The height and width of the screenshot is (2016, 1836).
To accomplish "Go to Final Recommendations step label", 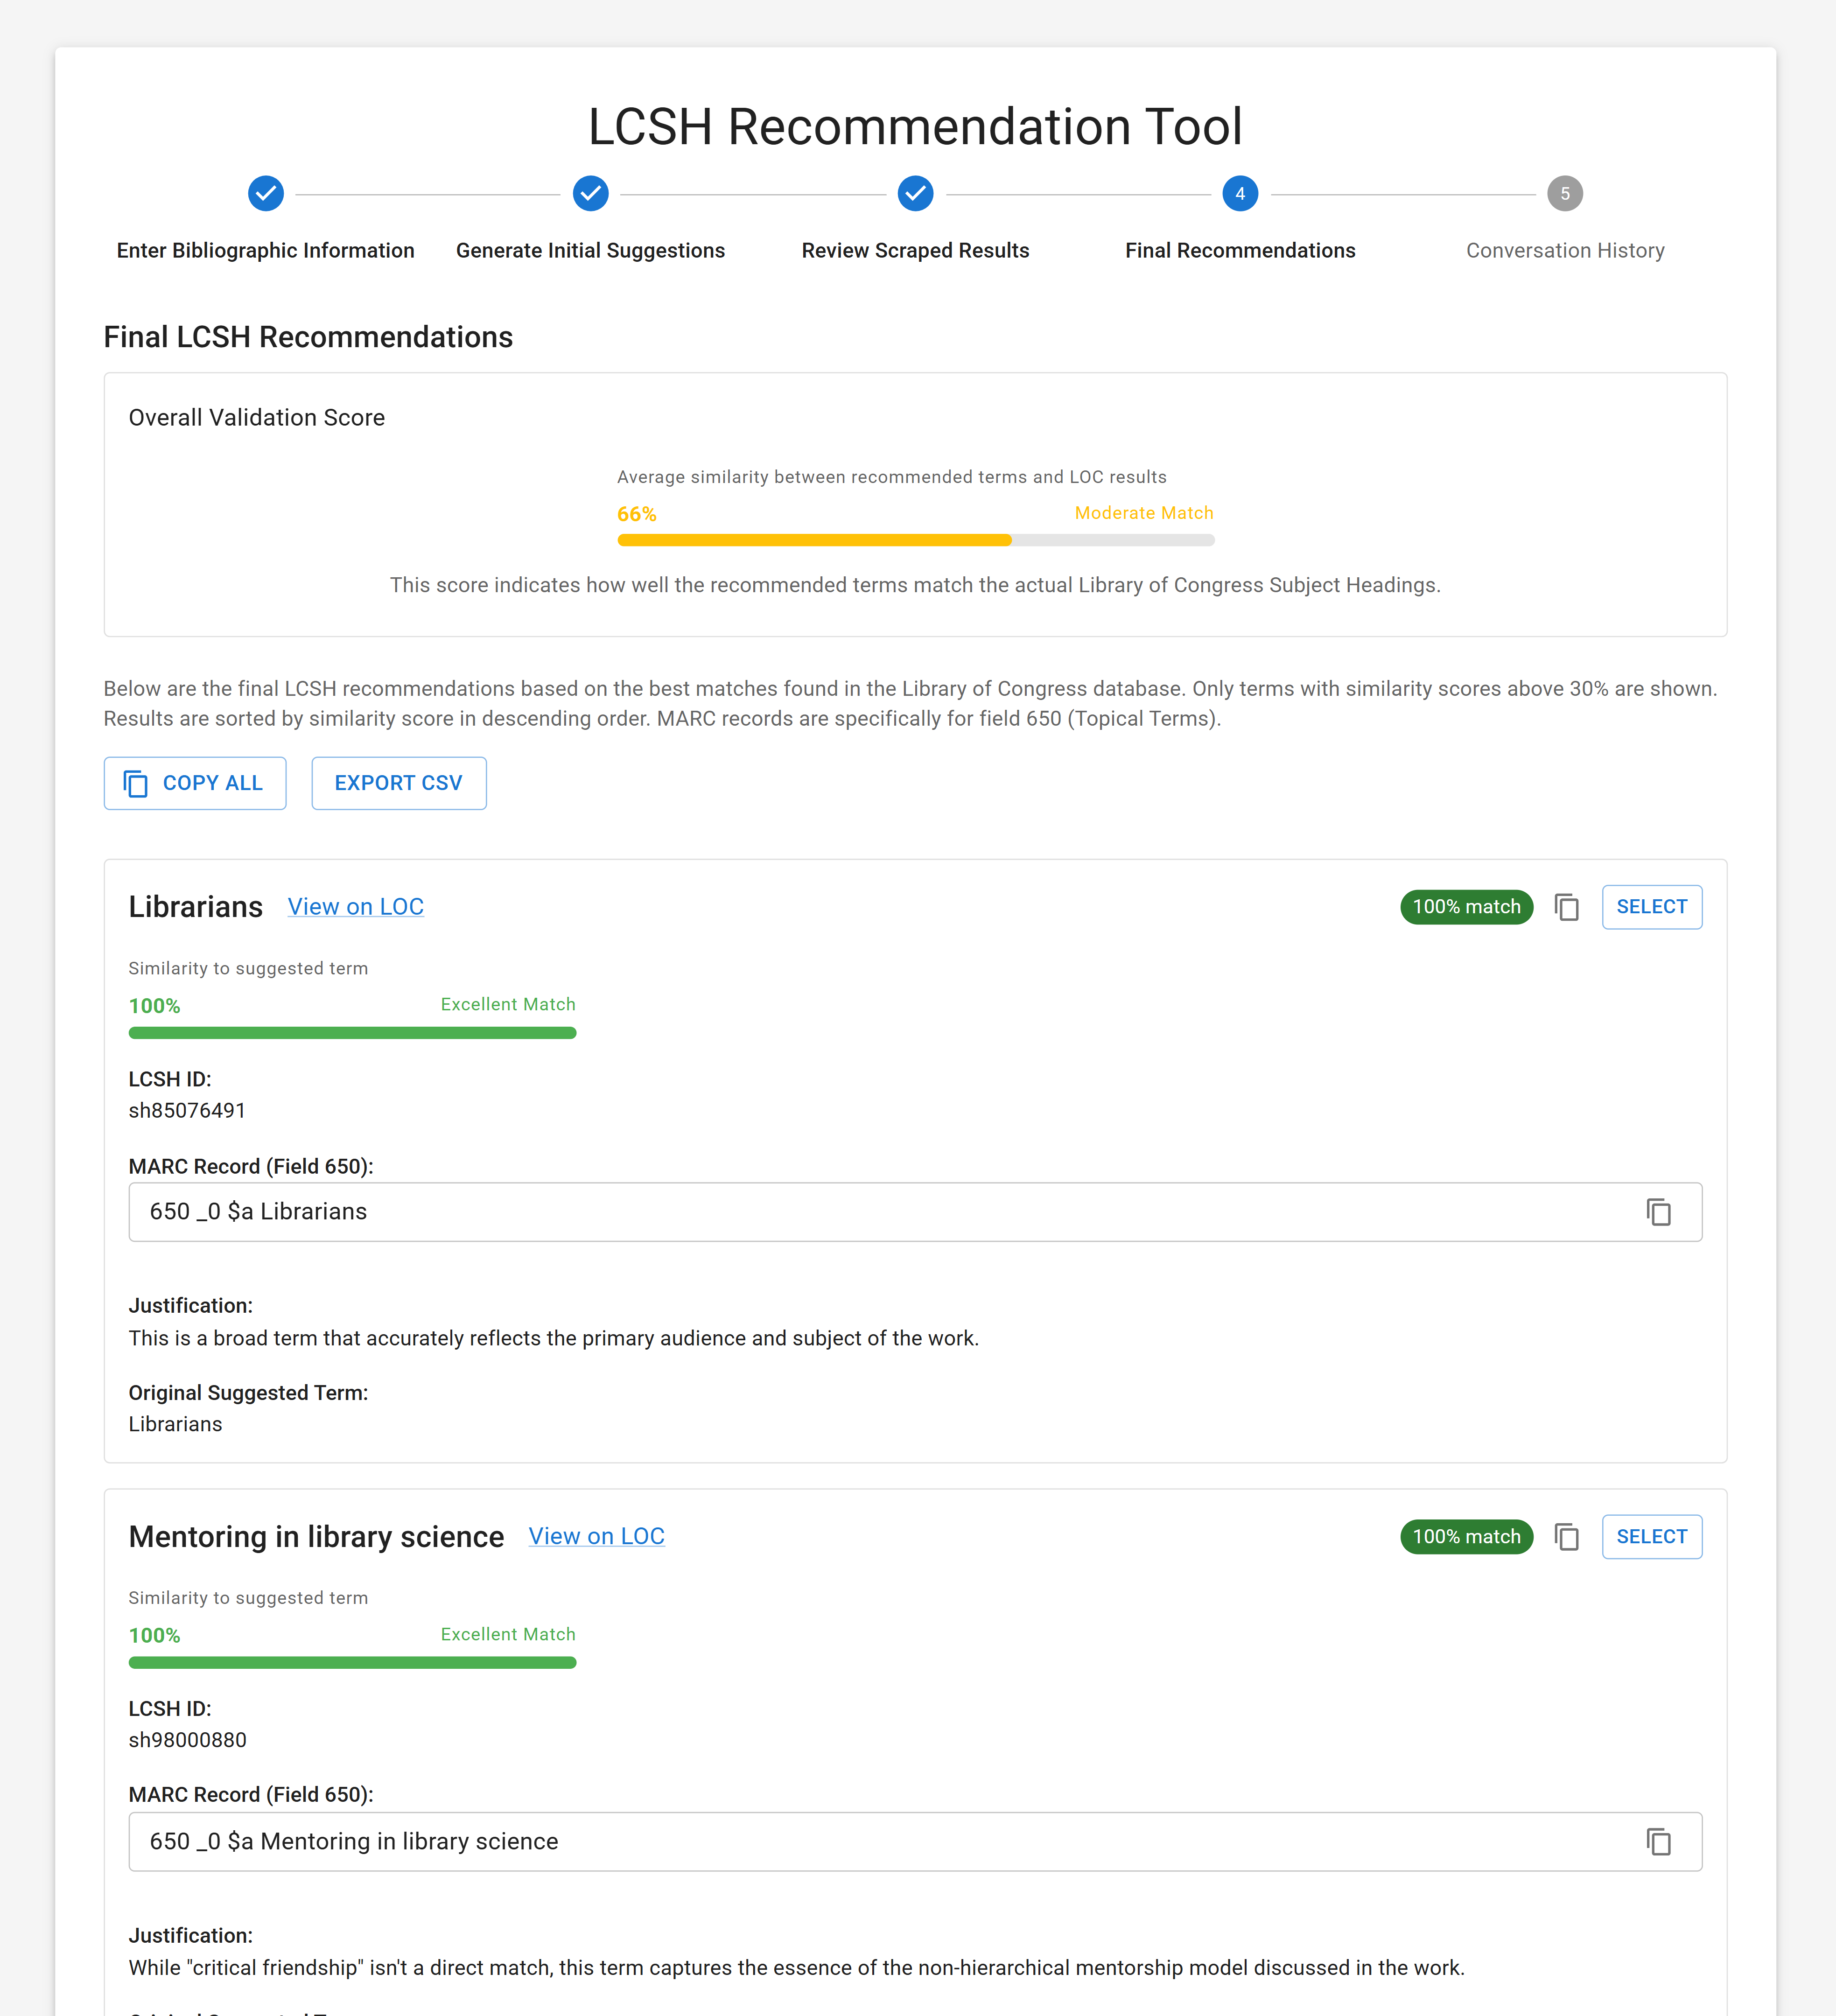I will (1240, 250).
